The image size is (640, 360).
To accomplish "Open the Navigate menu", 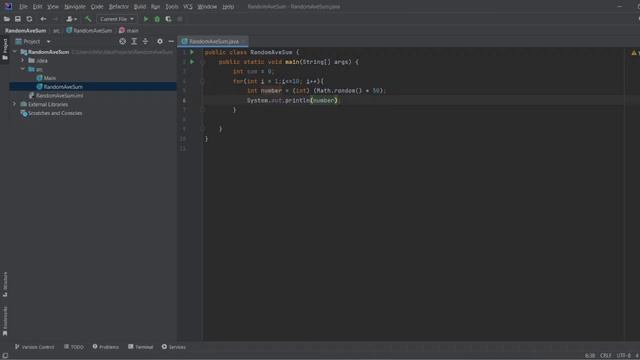I will click(75, 7).
